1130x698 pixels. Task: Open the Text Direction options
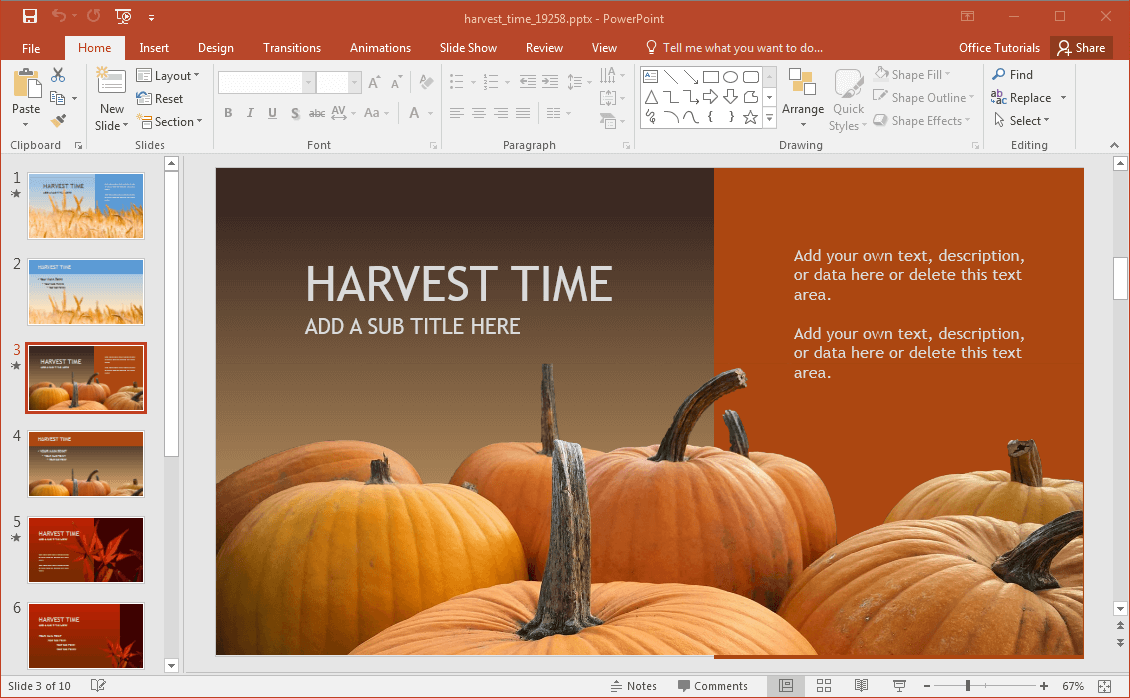612,75
